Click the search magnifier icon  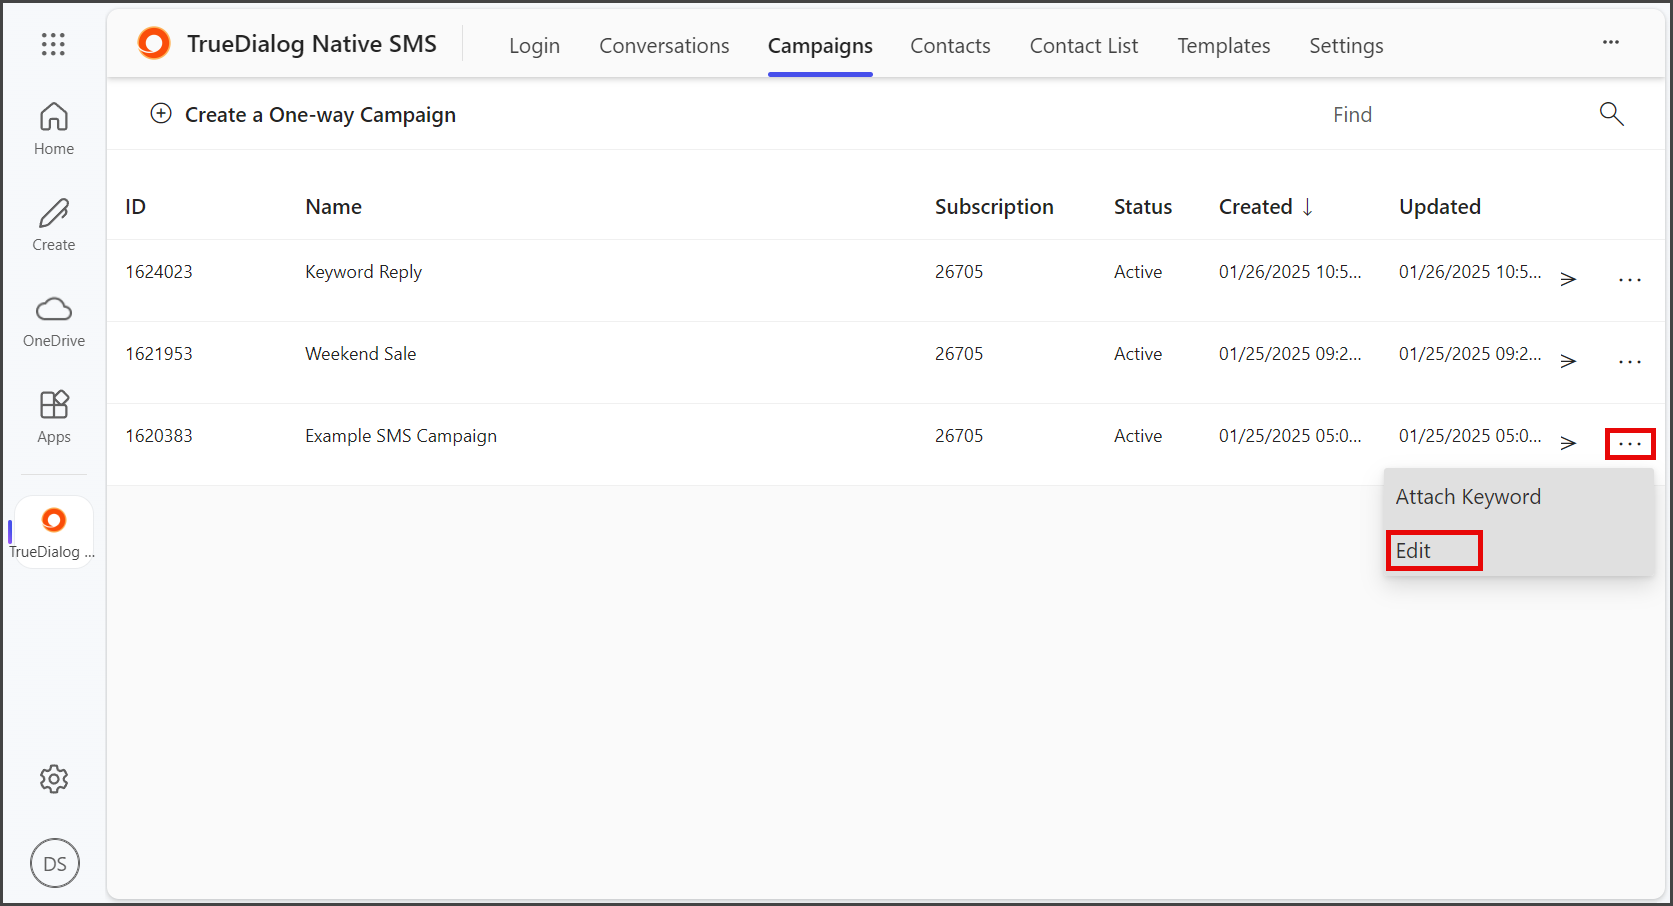pos(1611,114)
